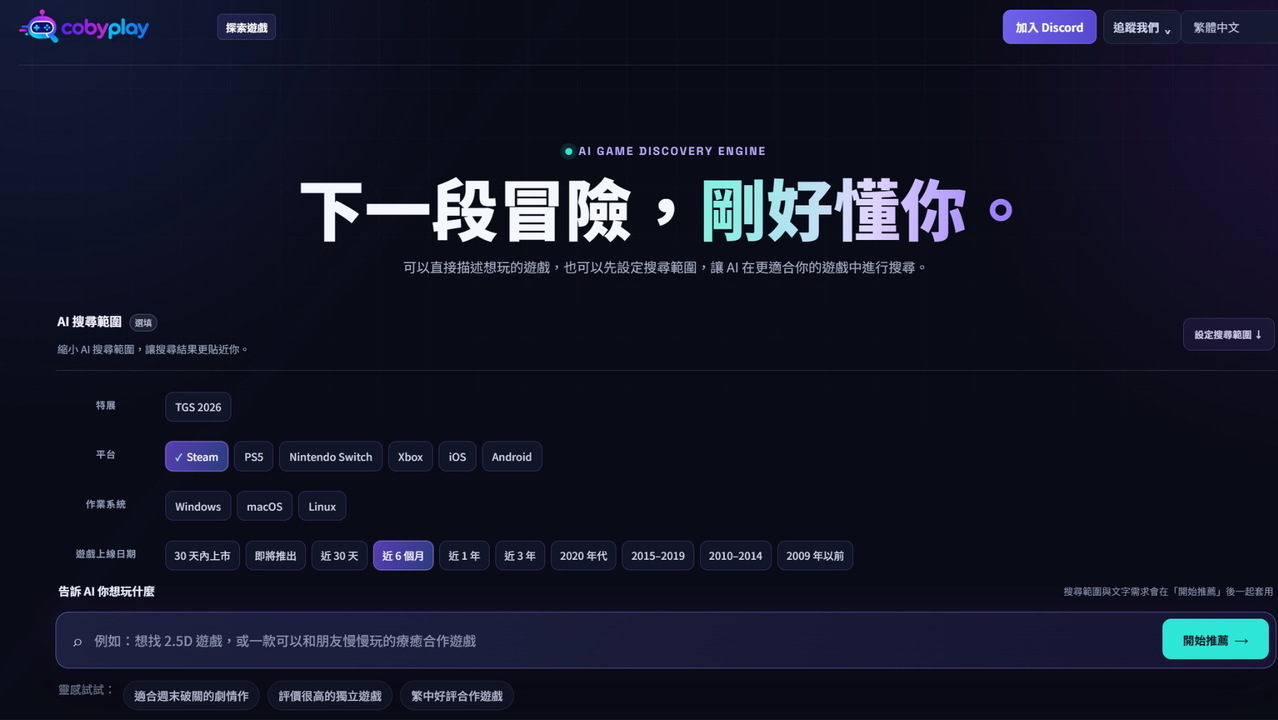Select the 近 30 天 date filter
The image size is (1278, 720).
point(339,555)
